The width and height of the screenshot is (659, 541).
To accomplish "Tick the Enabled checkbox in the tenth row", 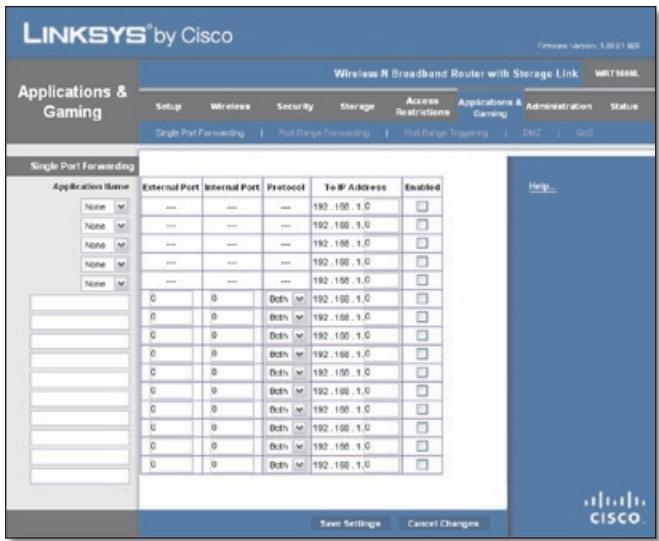I will [x=422, y=372].
